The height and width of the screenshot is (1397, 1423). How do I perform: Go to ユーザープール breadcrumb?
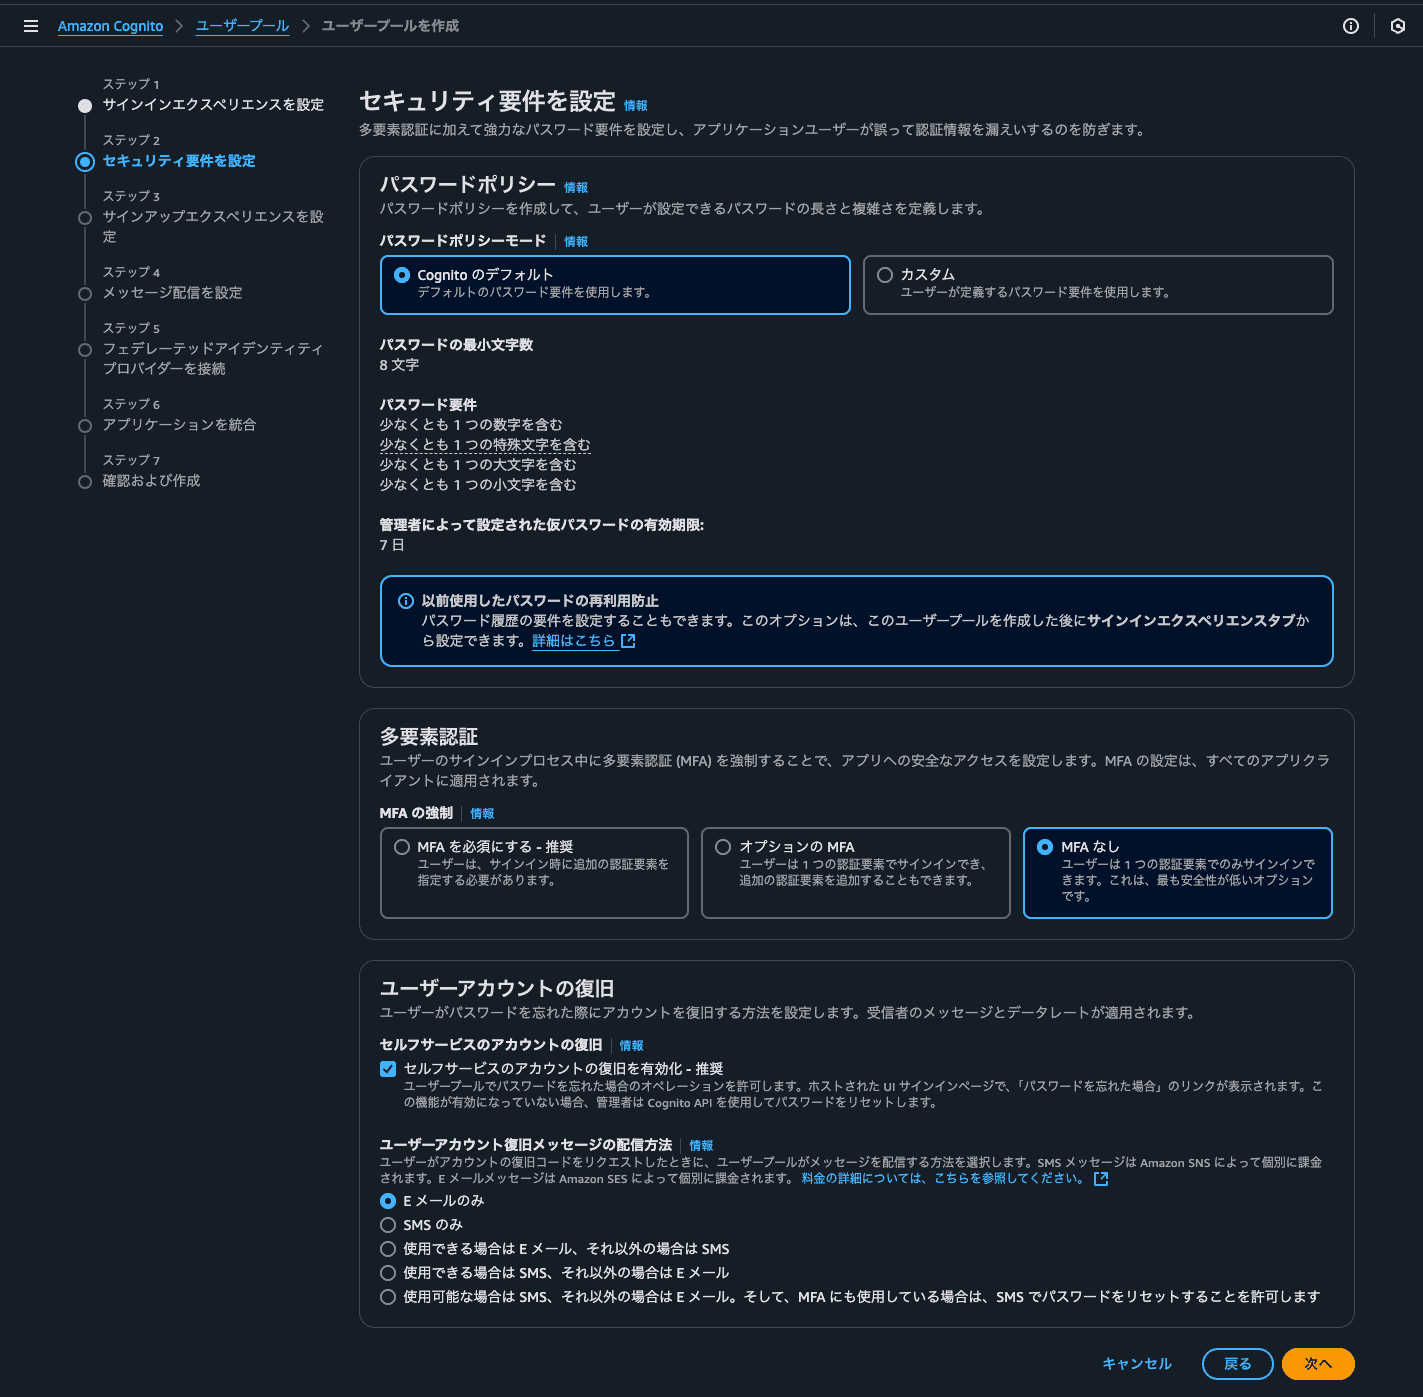[x=242, y=26]
